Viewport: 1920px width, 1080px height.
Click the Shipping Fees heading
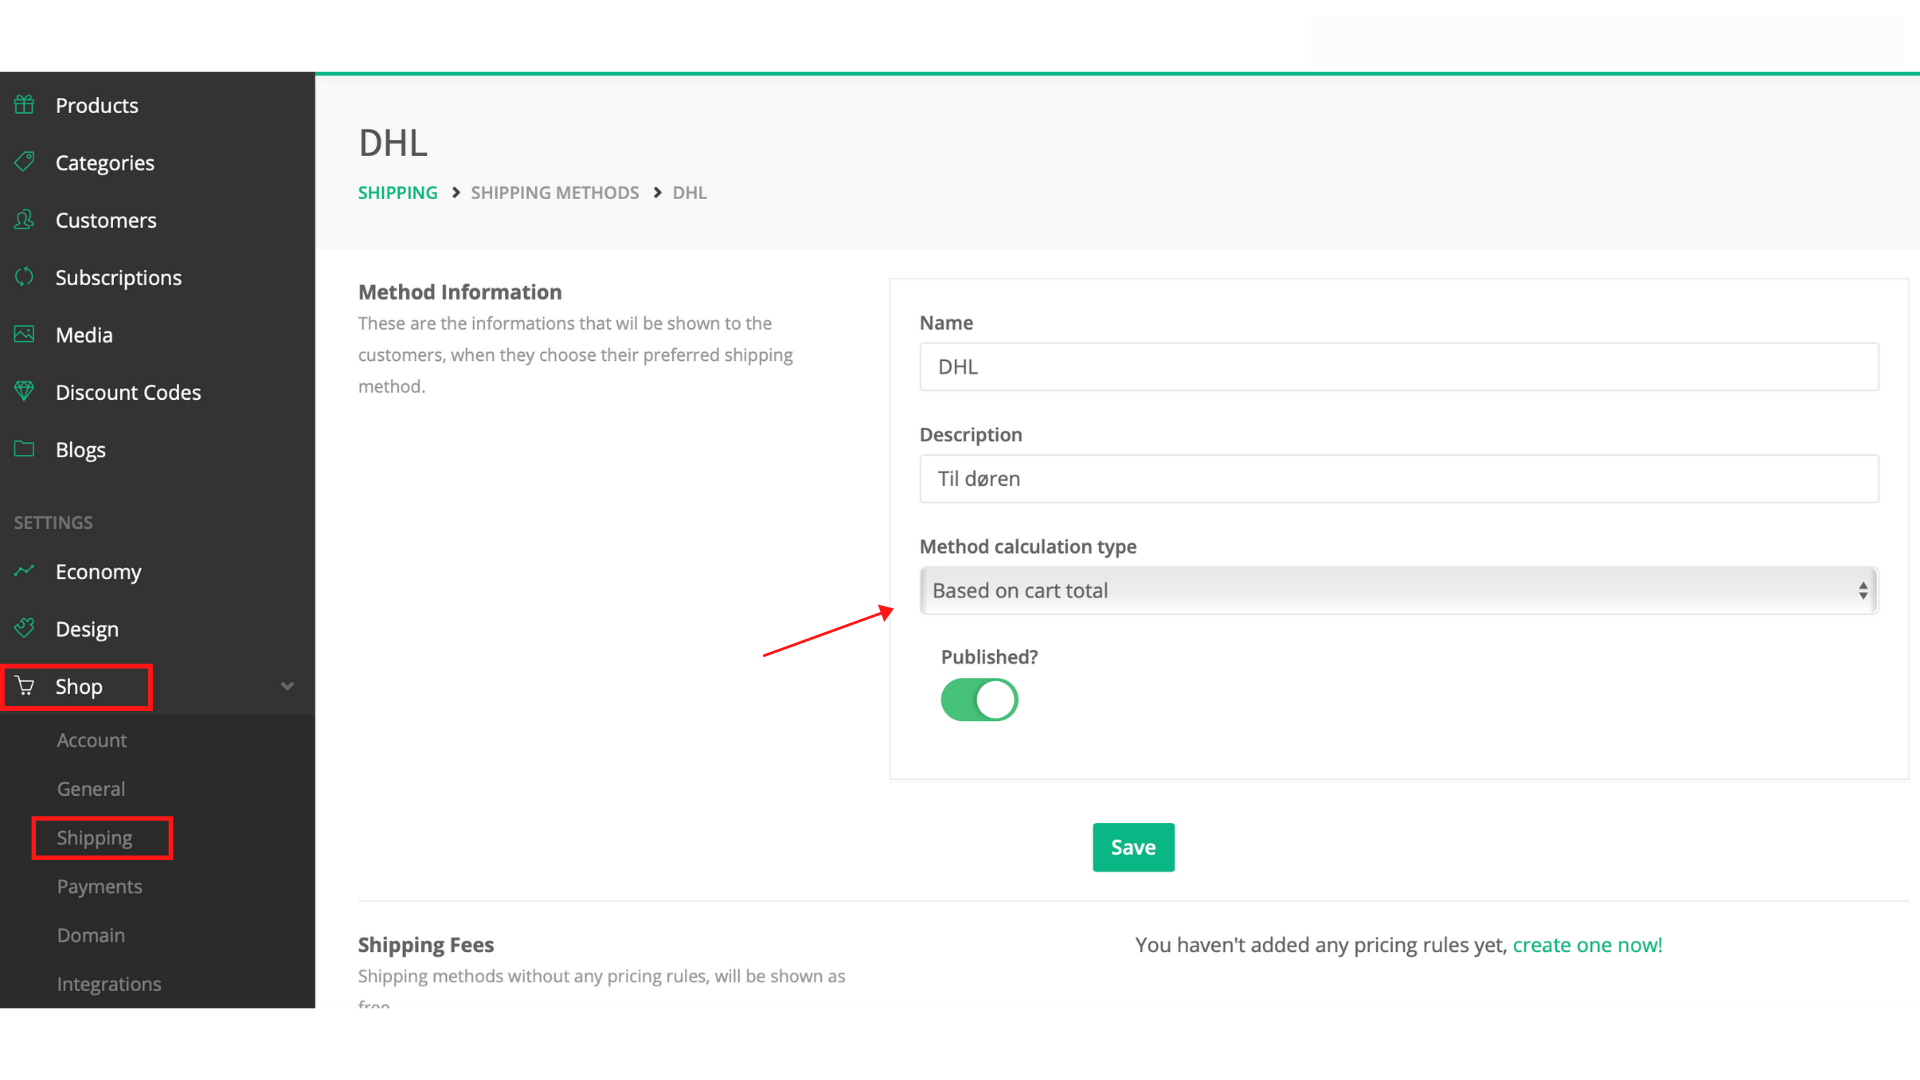pos(426,945)
